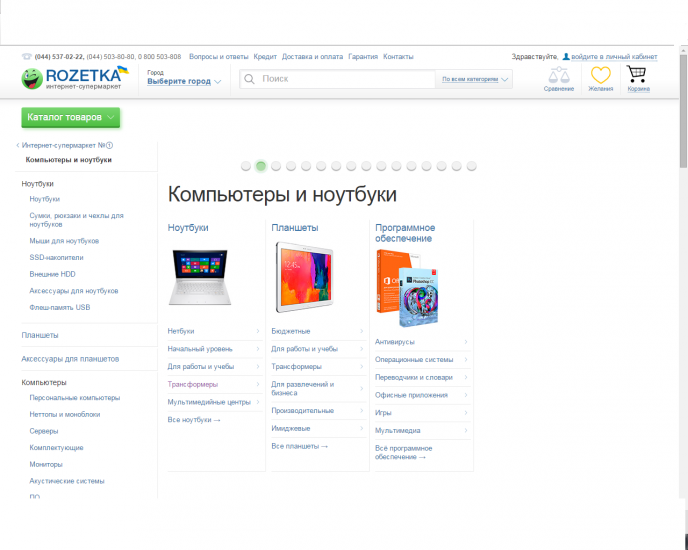Screen dimensions: 688x550
Task: Select the first carousel dot
Action: pos(246,166)
